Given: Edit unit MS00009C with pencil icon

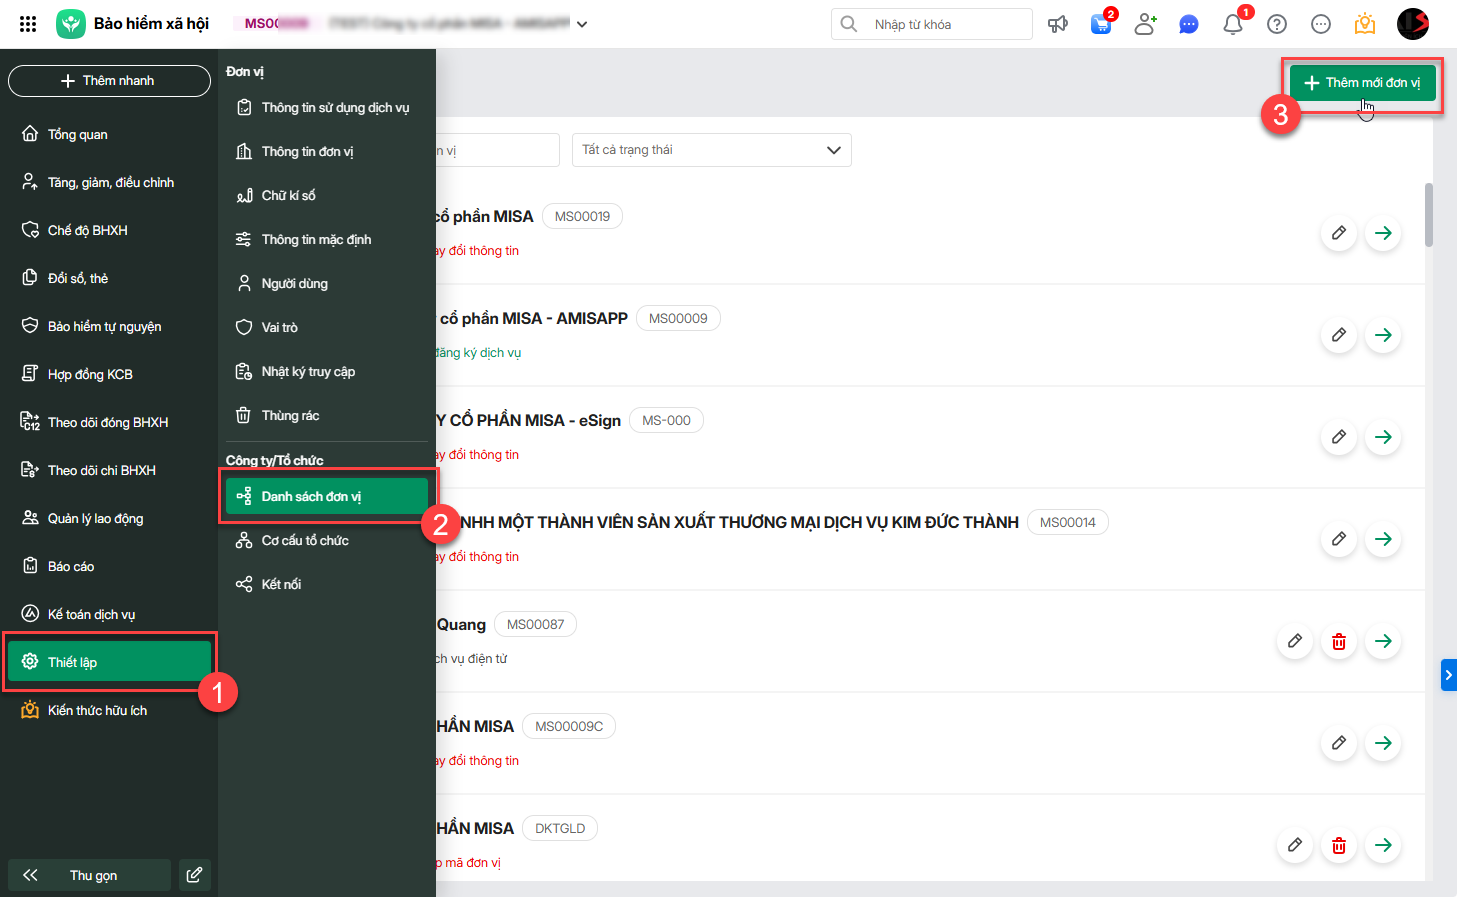Looking at the screenshot, I should 1339,743.
